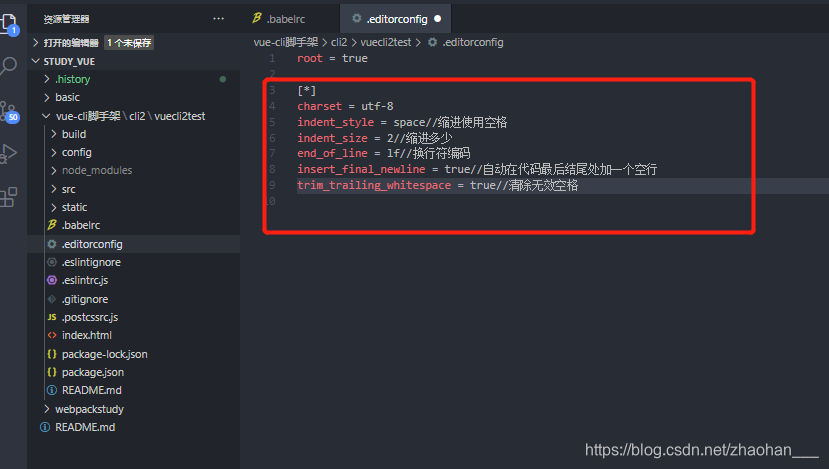This screenshot has width=829, height=469.
Task: Switch to the .babelrc tab
Action: pos(290,19)
